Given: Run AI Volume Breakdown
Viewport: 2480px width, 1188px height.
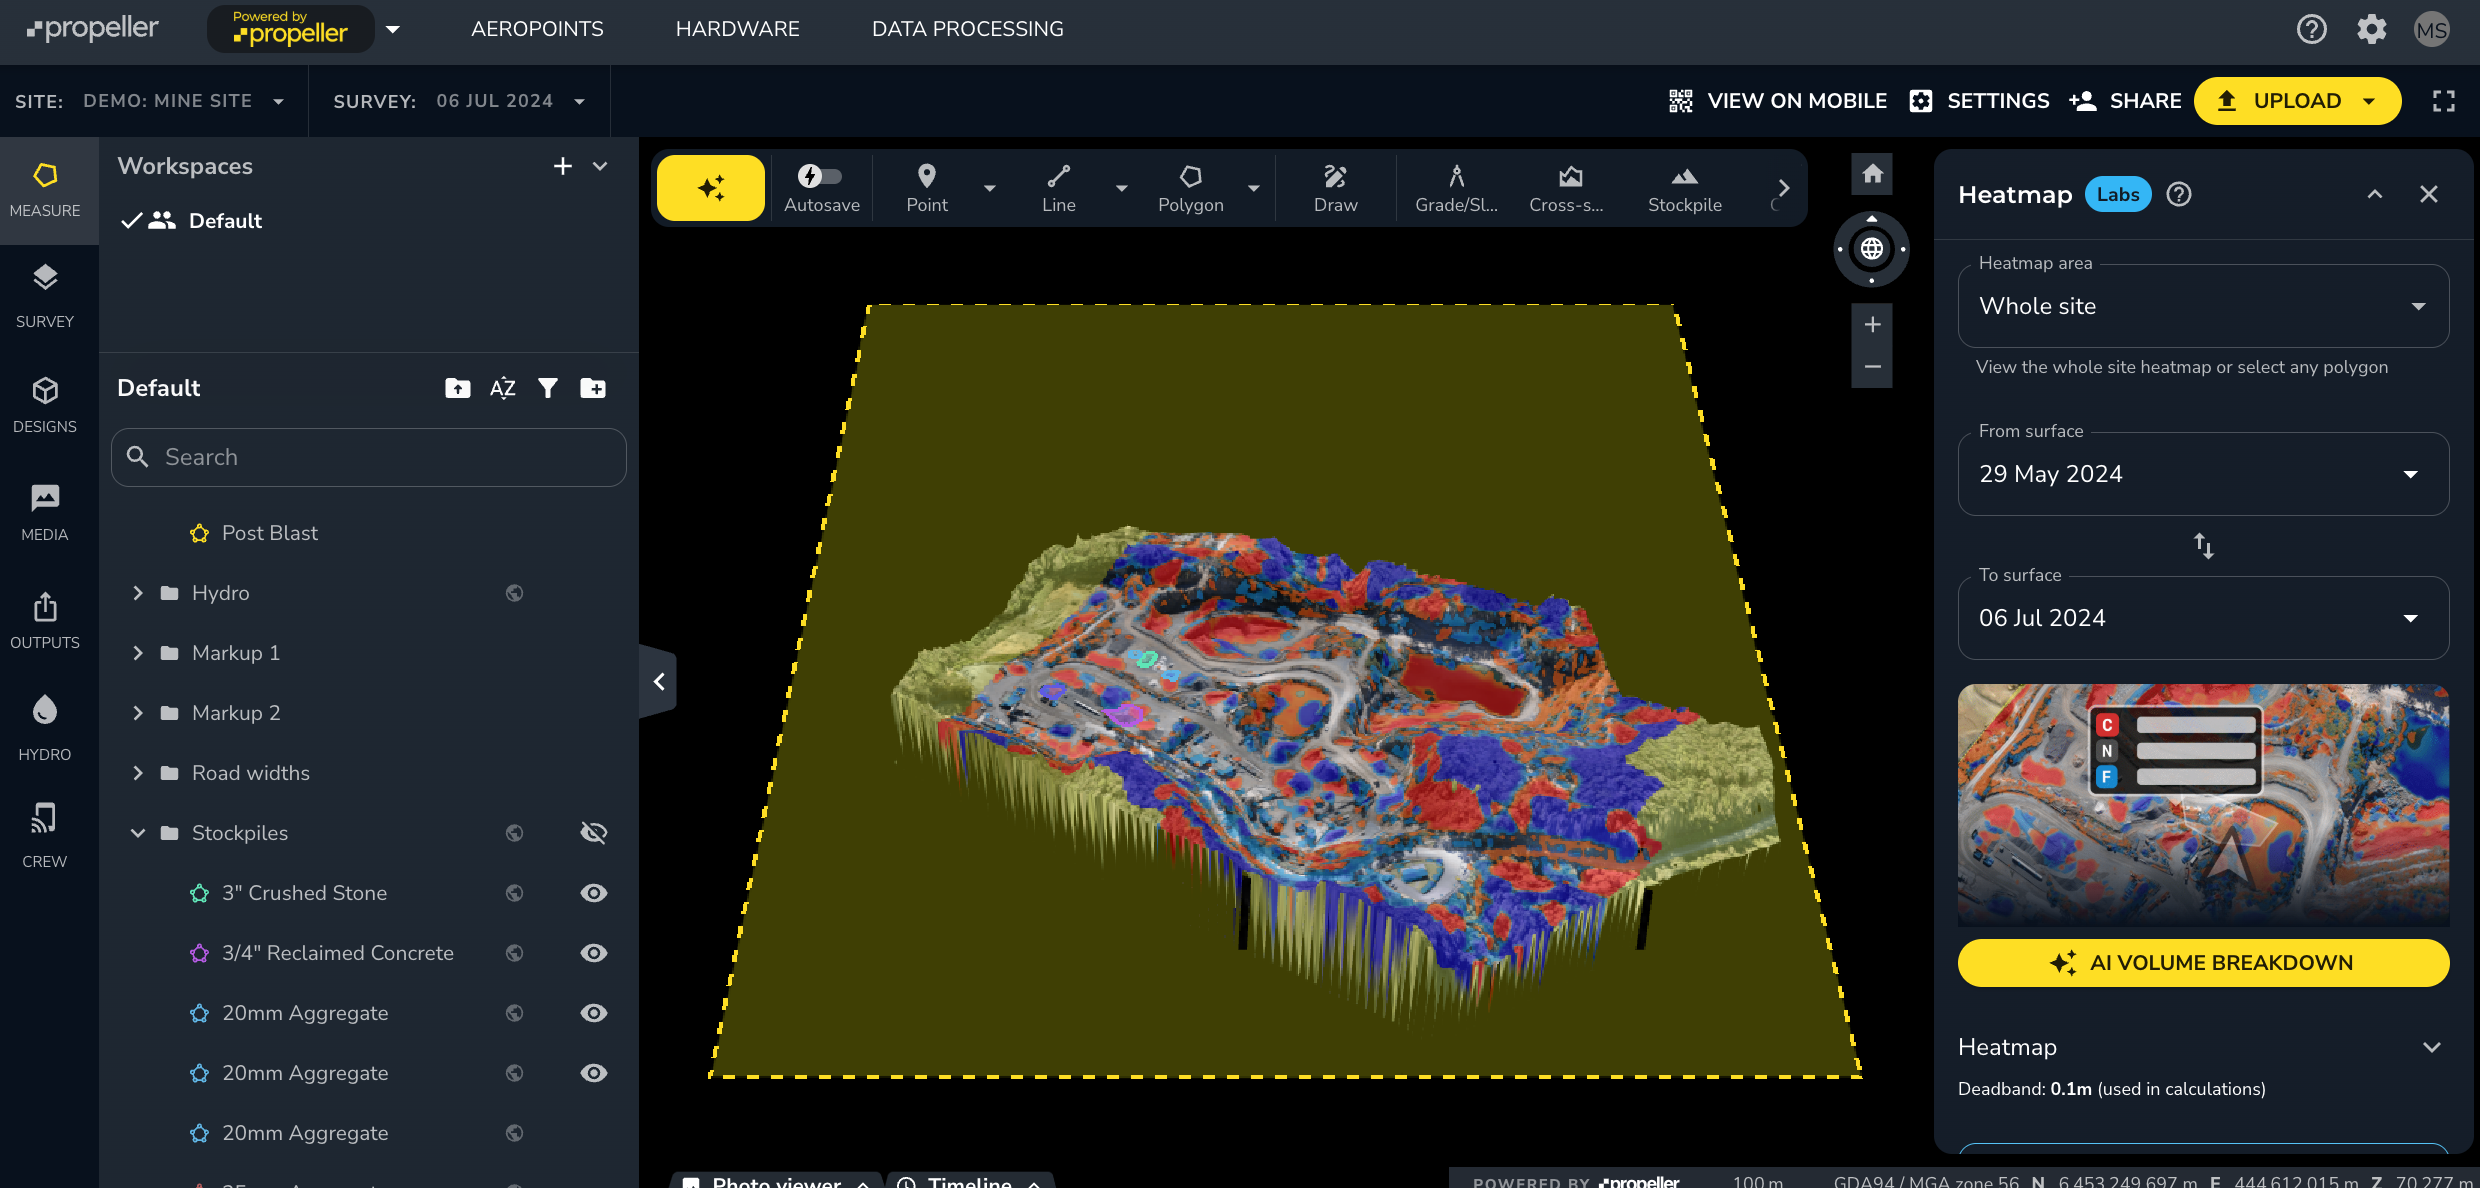Looking at the screenshot, I should pyautogui.click(x=2204, y=963).
